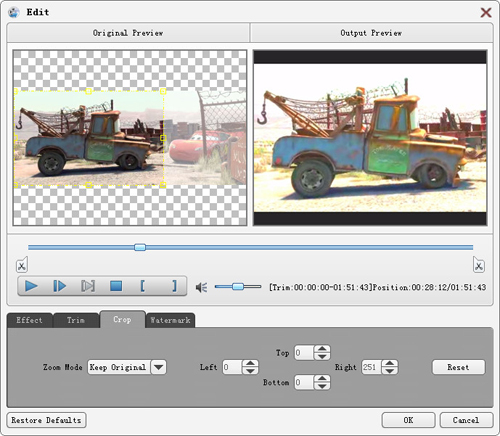
Task: Click Restore Defaults button
Action: 46,420
